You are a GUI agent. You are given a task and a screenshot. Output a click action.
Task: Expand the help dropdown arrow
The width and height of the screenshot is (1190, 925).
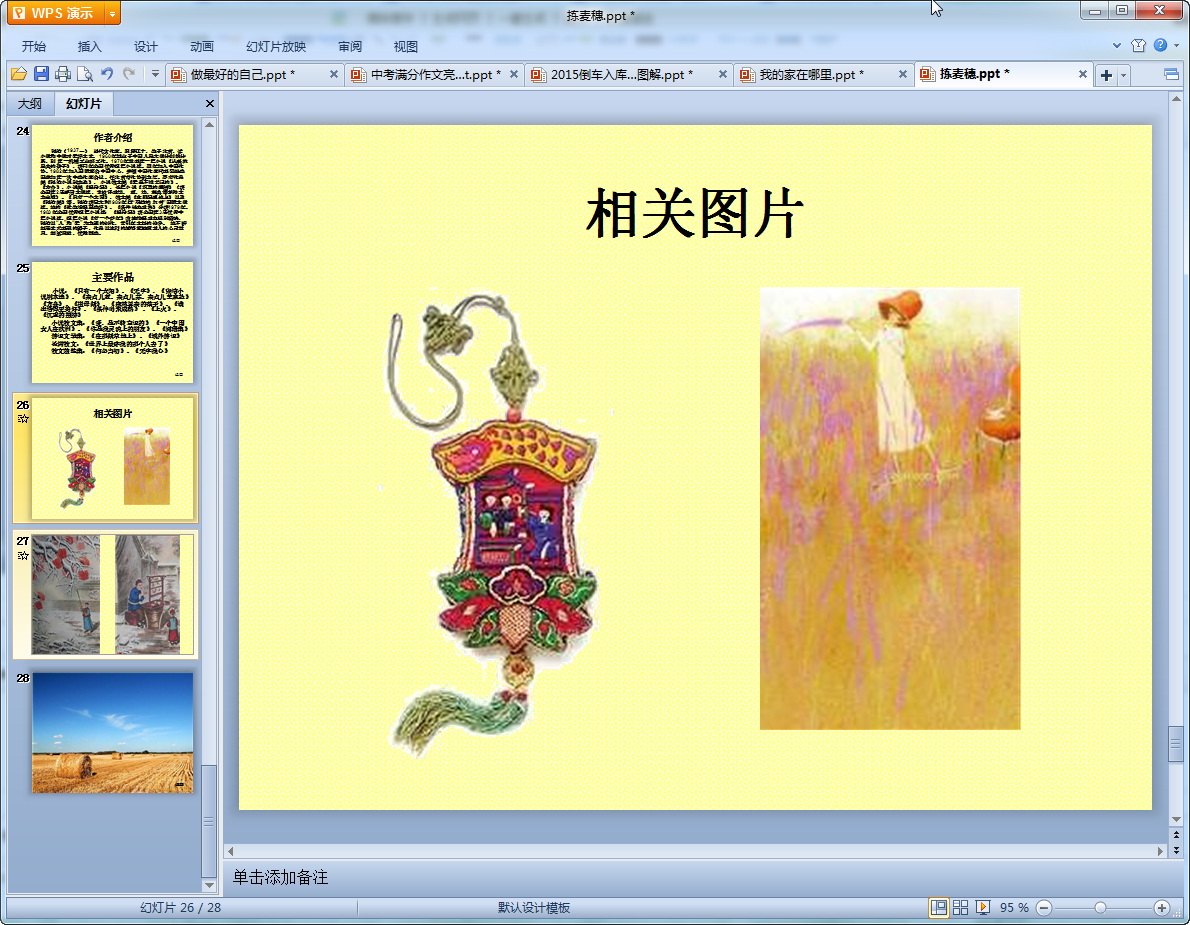1177,46
